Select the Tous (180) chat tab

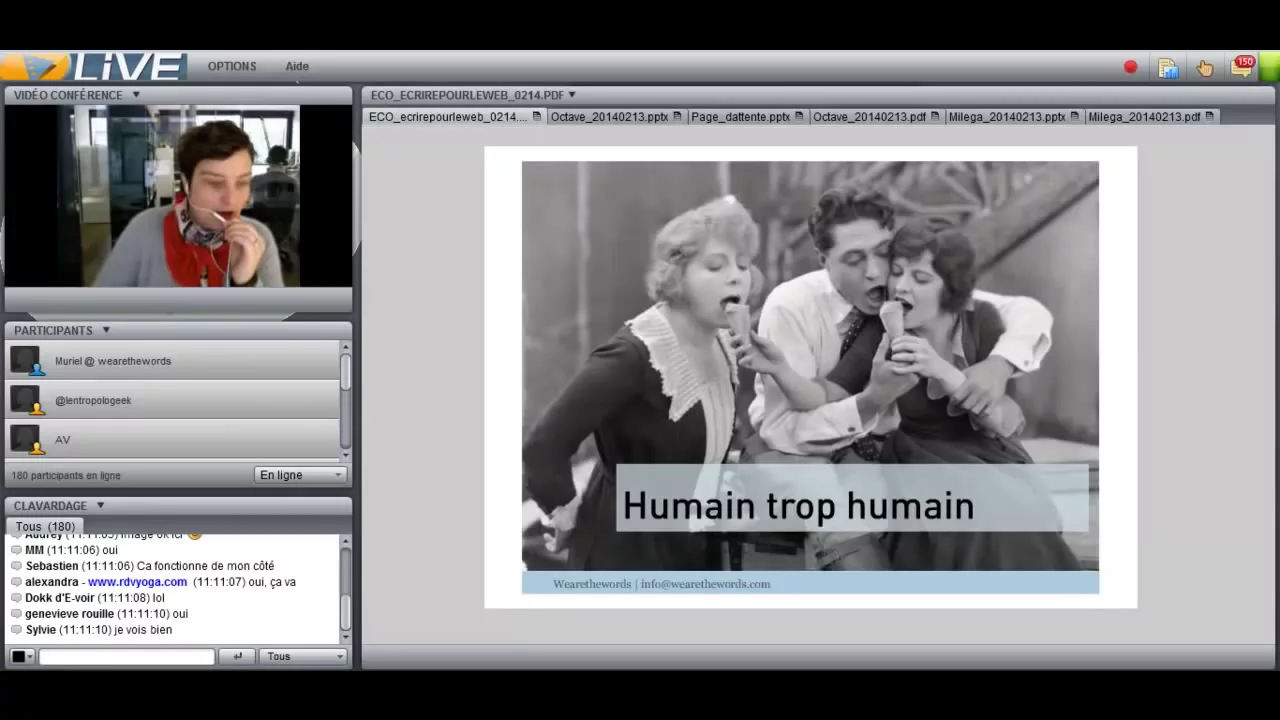[45, 527]
